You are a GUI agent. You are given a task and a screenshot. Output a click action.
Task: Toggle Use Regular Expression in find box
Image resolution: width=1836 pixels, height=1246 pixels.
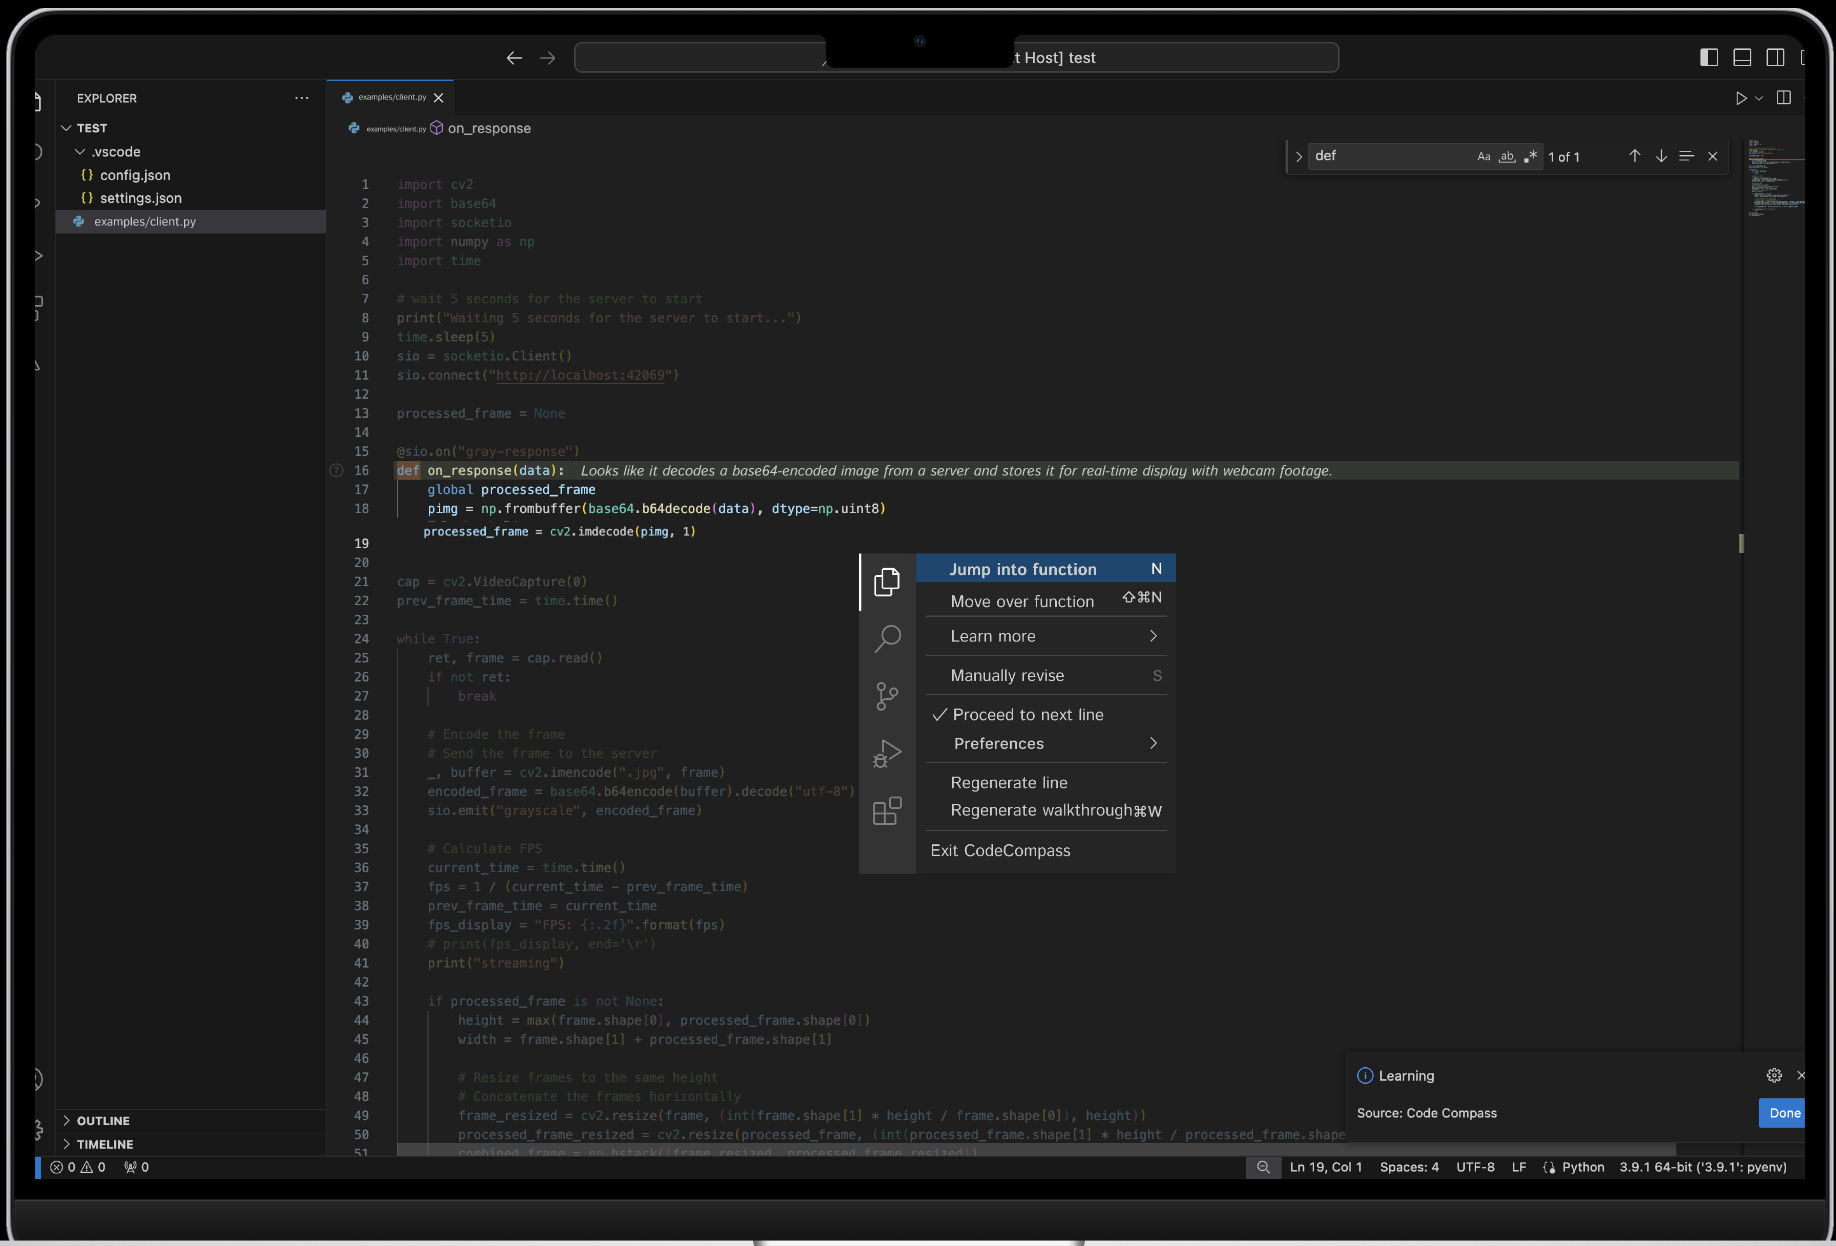click(1530, 156)
